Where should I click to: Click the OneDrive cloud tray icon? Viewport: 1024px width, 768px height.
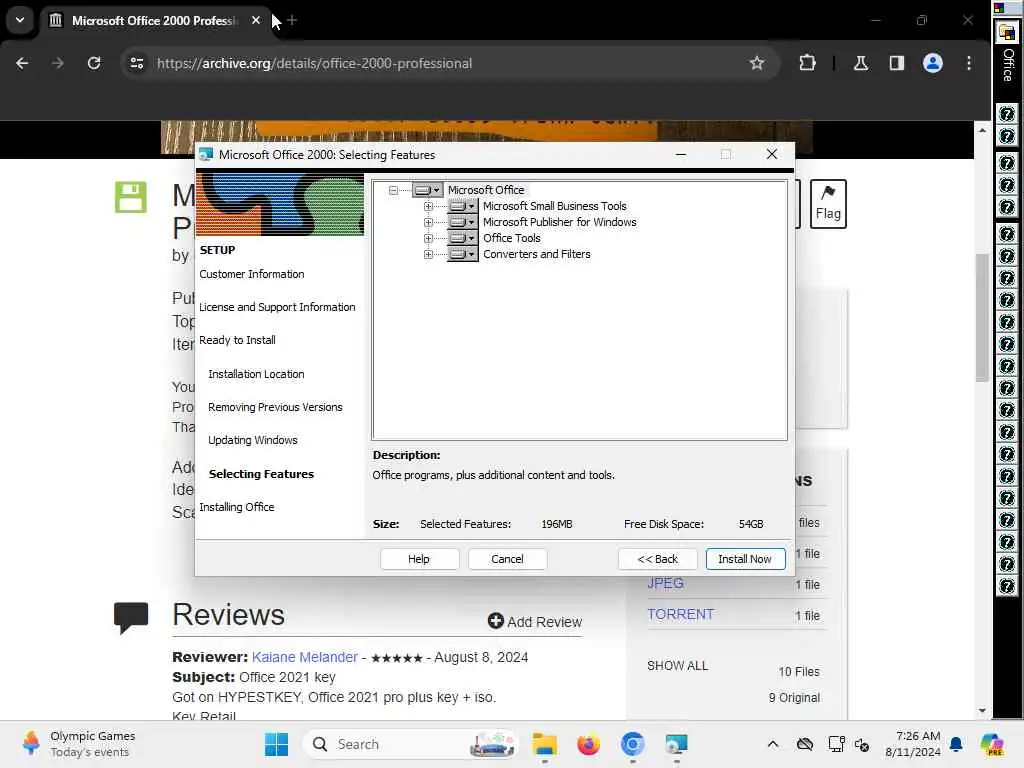point(805,744)
